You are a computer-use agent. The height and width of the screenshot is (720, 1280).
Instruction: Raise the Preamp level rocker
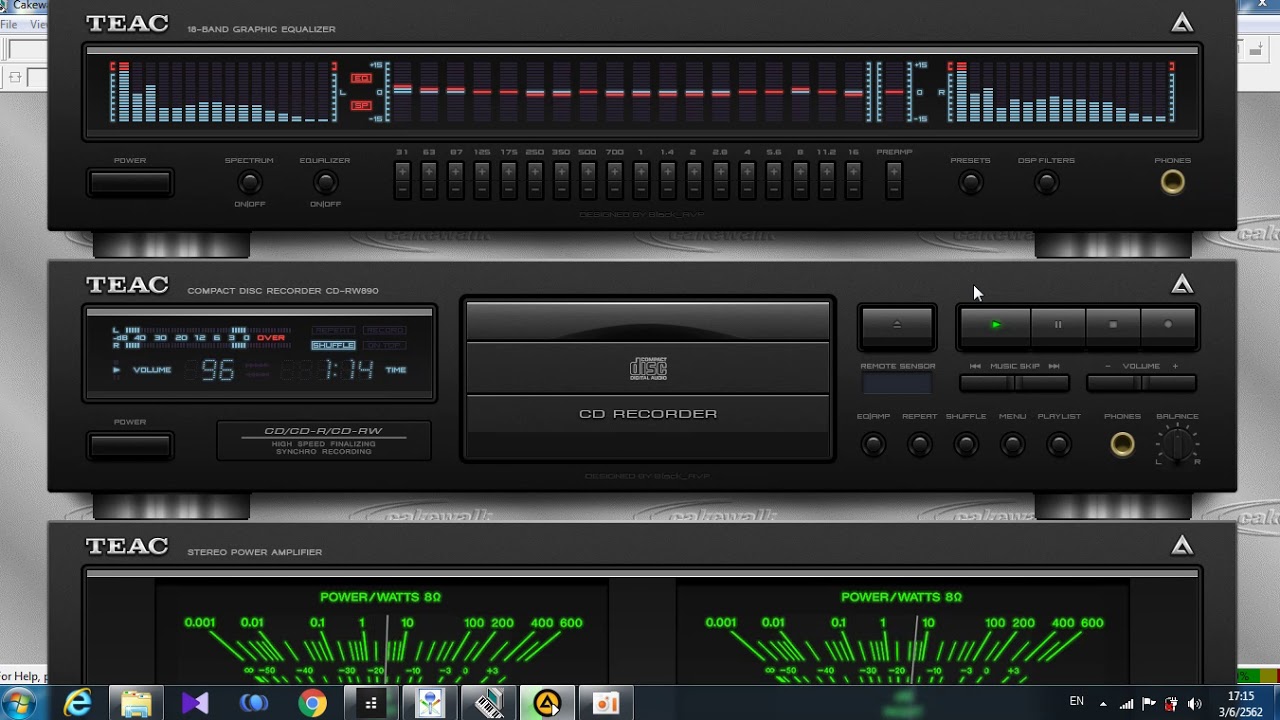pyautogui.click(x=894, y=172)
